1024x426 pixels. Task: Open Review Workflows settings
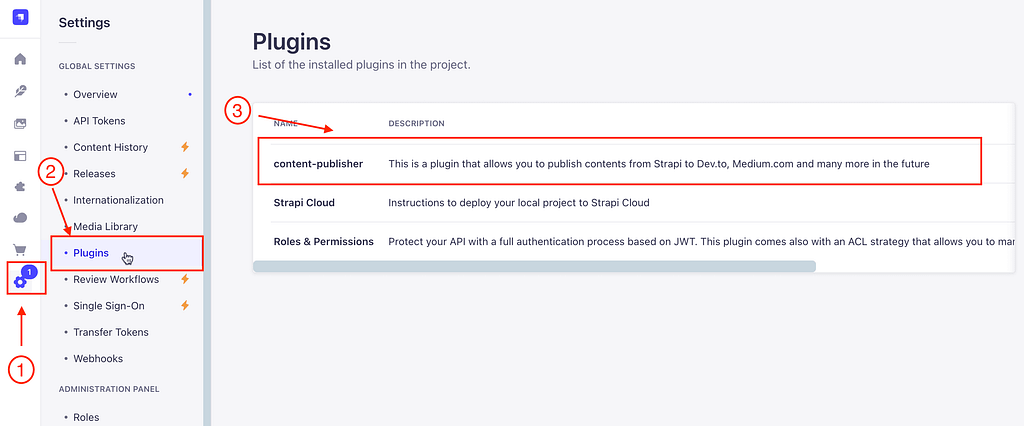pos(116,280)
